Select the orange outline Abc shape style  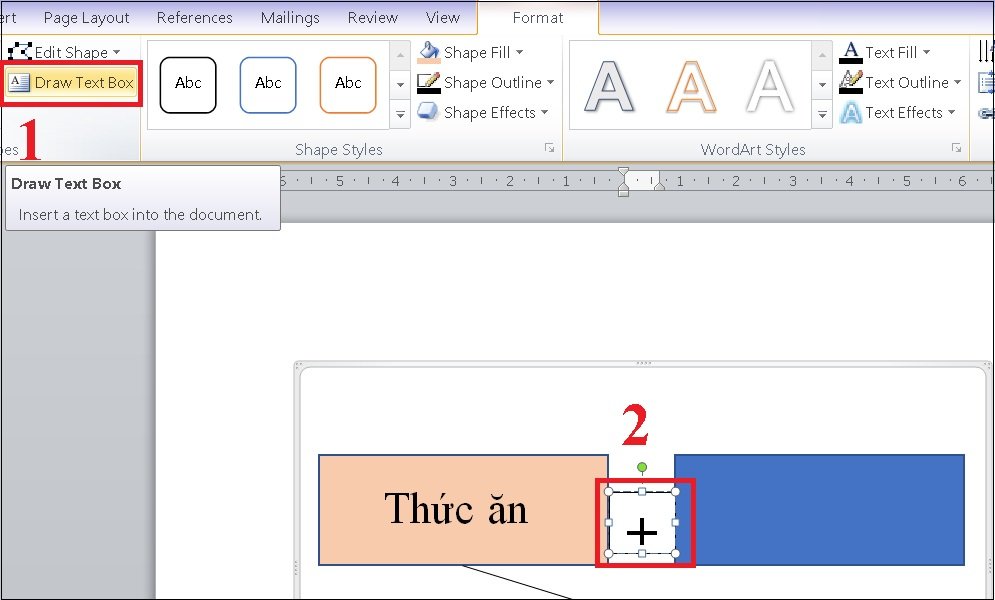[348, 84]
